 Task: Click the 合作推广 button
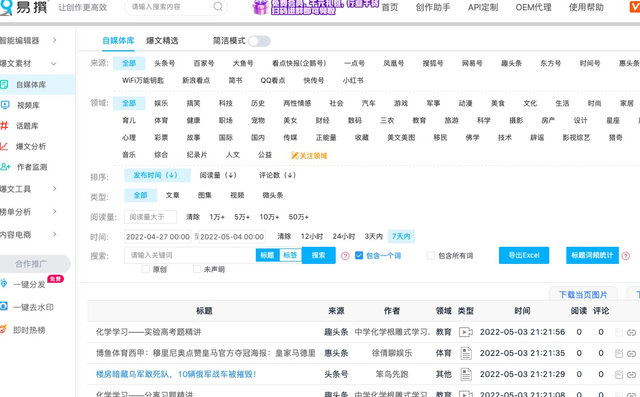31,264
